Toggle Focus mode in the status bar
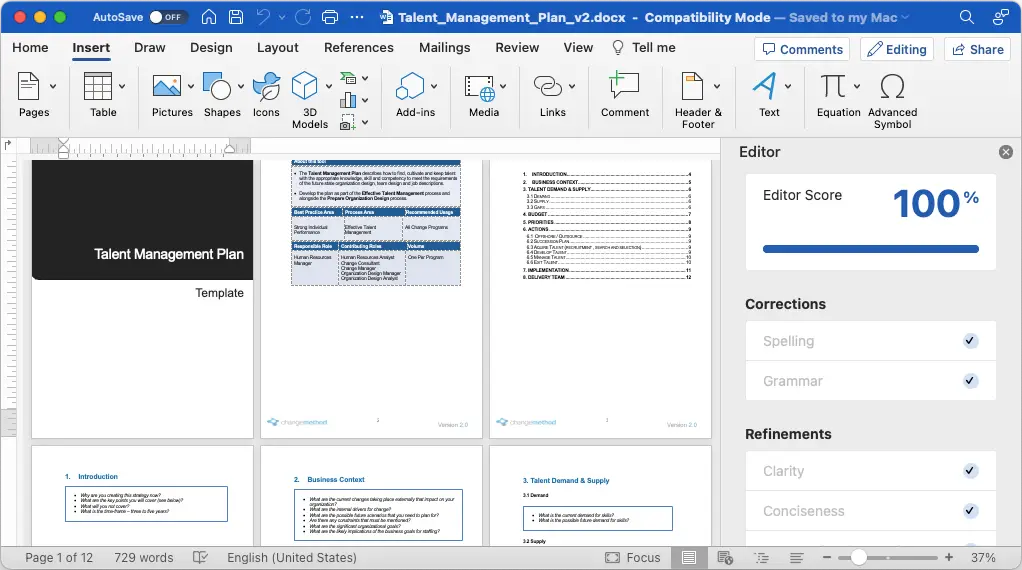This screenshot has height=570, width=1022. tap(632, 558)
